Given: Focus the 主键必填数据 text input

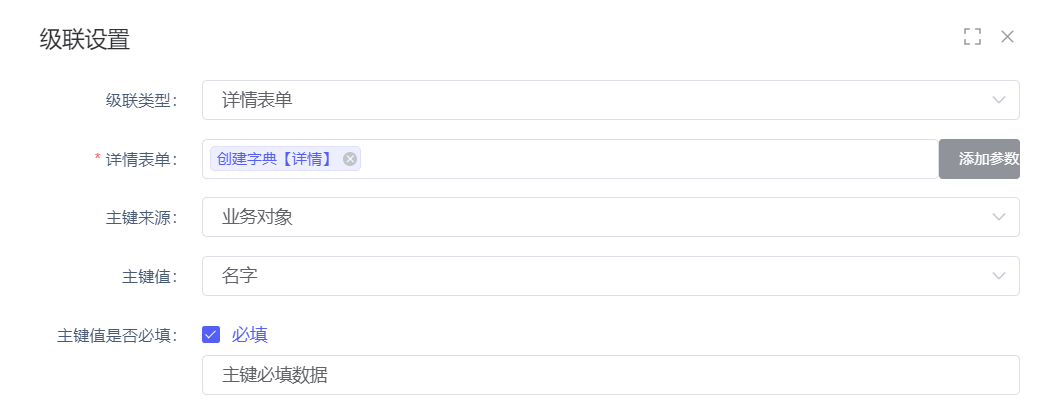Looking at the screenshot, I should [610, 376].
